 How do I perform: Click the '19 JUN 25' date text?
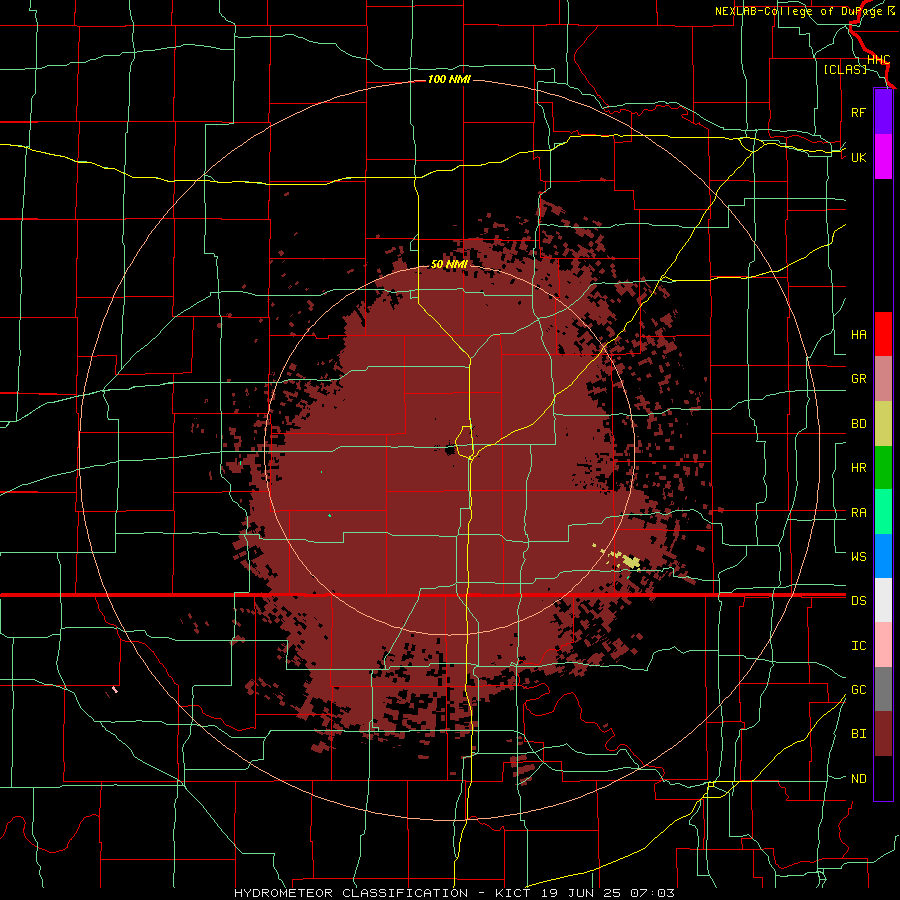pos(581,893)
